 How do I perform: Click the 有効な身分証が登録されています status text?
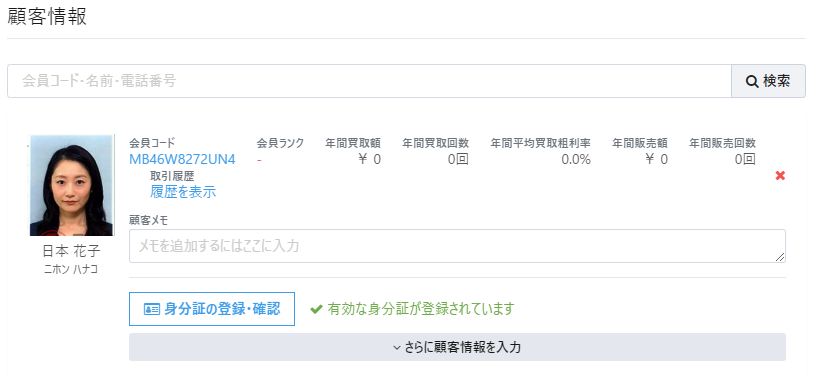[x=420, y=309]
